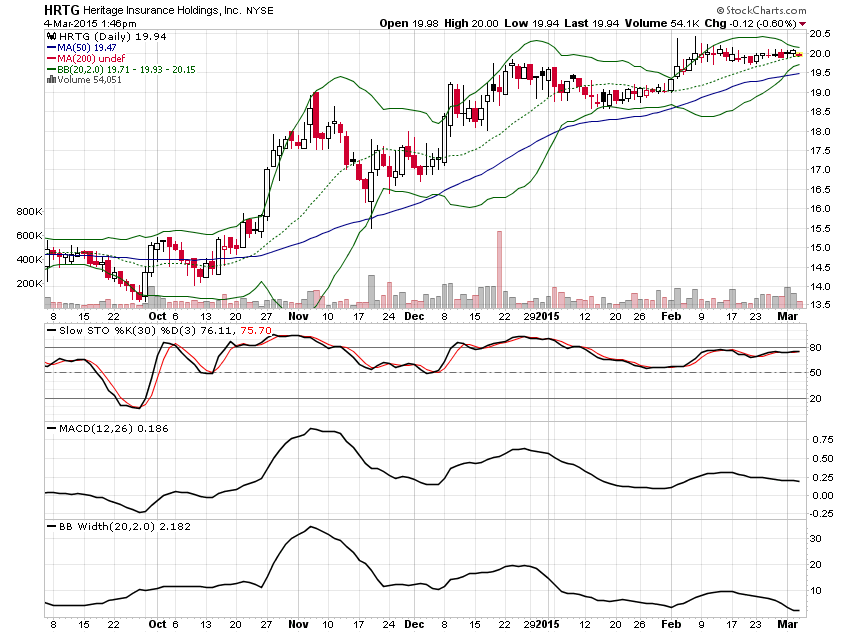Click the 'Last 19.94' value

(591, 23)
